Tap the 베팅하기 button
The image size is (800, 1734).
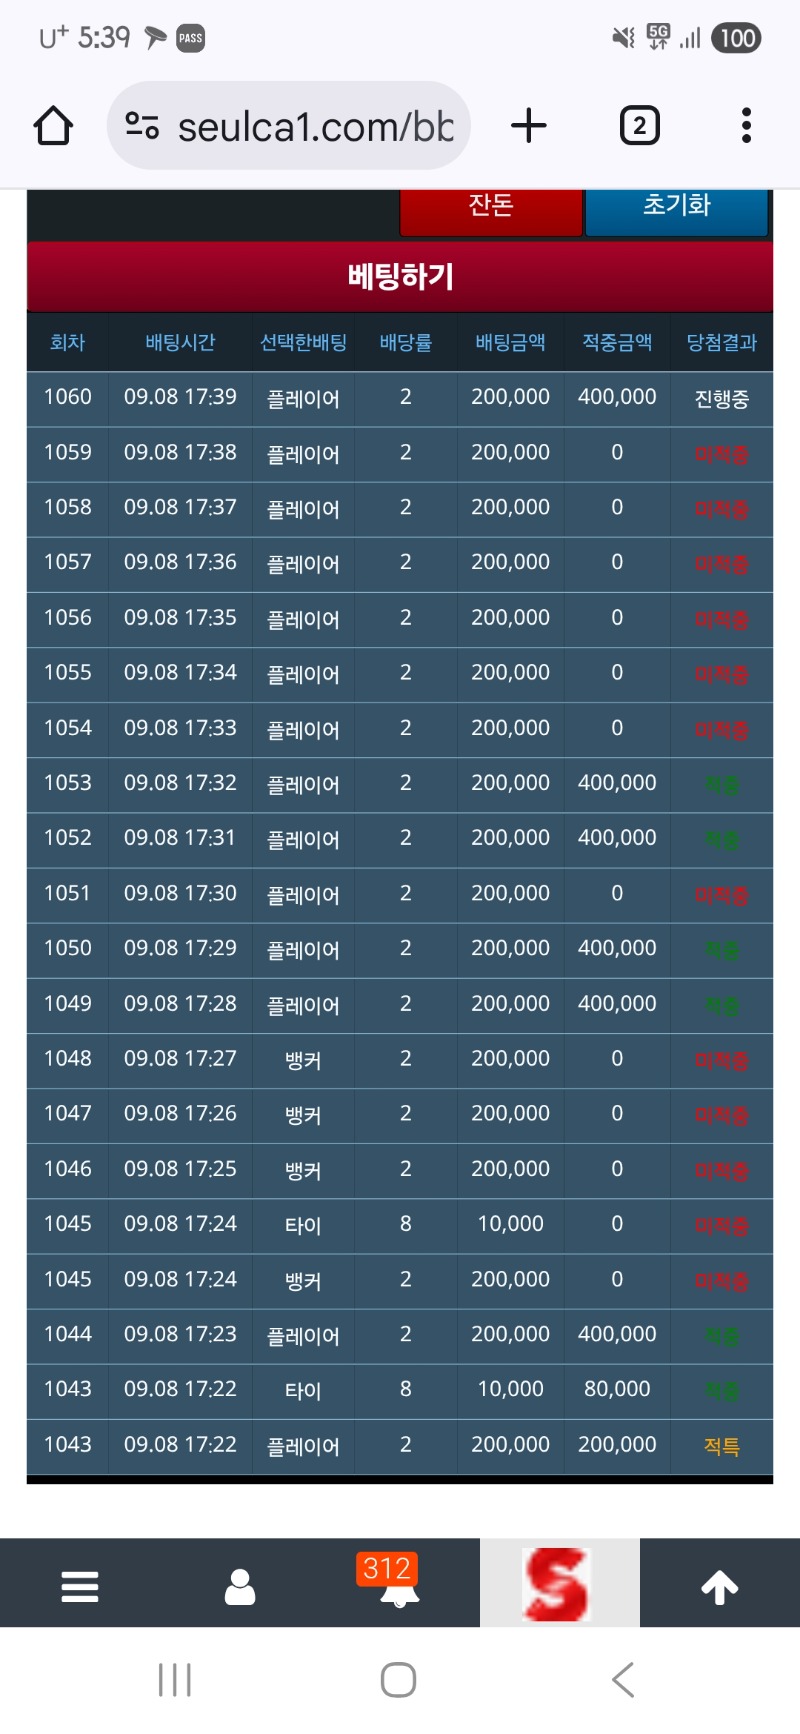(x=400, y=276)
